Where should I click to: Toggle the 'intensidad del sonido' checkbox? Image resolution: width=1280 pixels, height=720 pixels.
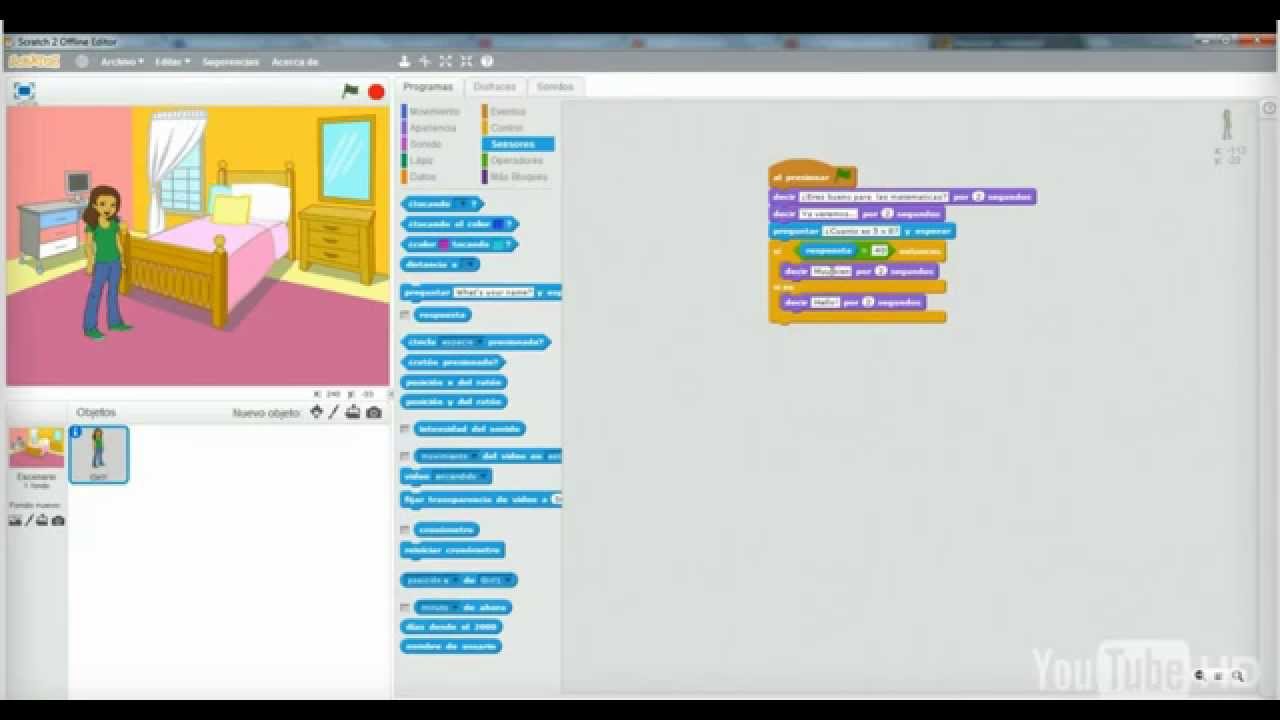pos(405,428)
